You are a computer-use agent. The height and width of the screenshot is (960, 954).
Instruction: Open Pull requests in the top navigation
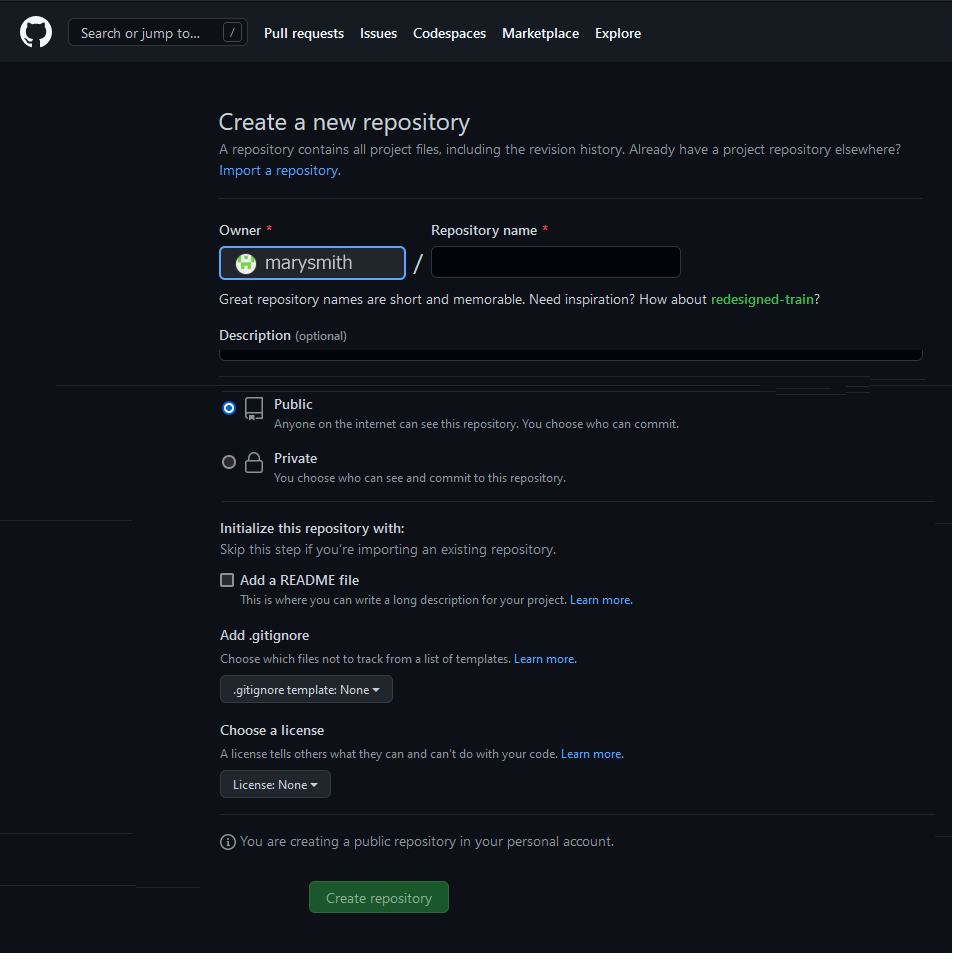(304, 33)
